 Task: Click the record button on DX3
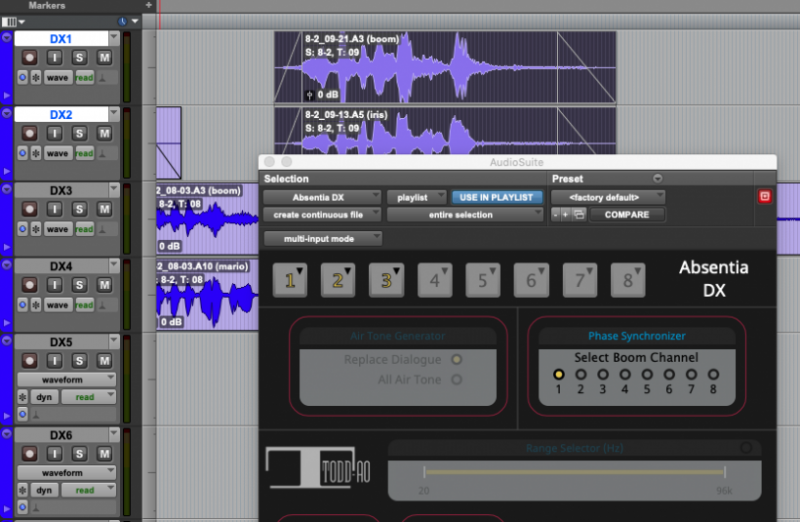29,209
